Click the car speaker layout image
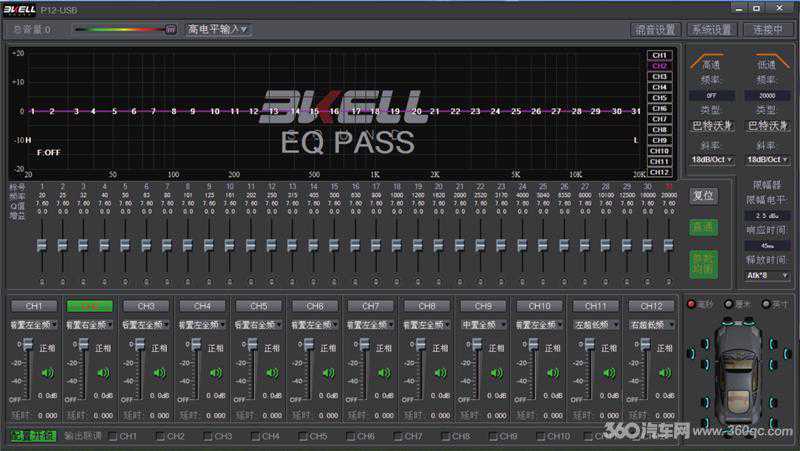This screenshot has width=800, height=451. pos(739,368)
